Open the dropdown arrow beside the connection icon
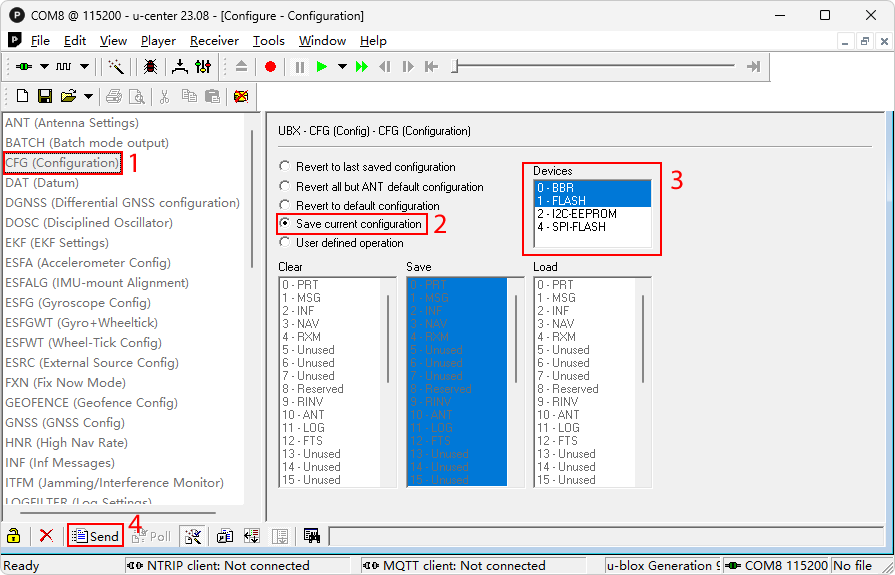The image size is (895, 575). click(x=44, y=67)
